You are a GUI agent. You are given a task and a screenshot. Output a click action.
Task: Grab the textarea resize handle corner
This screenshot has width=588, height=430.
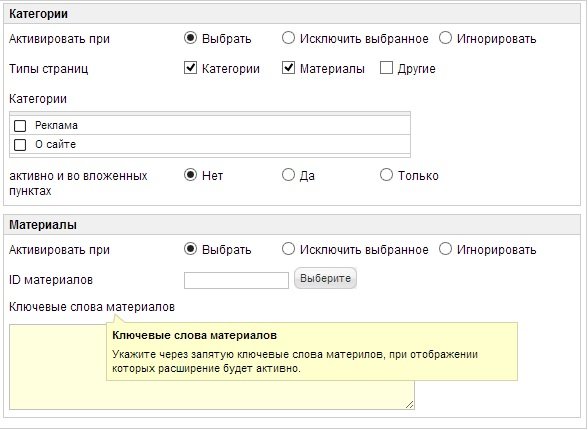pyautogui.click(x=410, y=405)
